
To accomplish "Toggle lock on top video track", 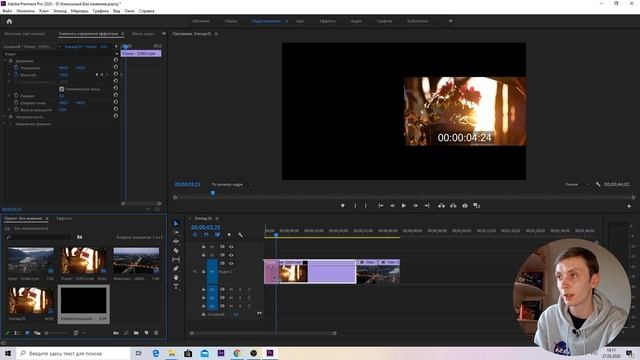I will click(203, 247).
